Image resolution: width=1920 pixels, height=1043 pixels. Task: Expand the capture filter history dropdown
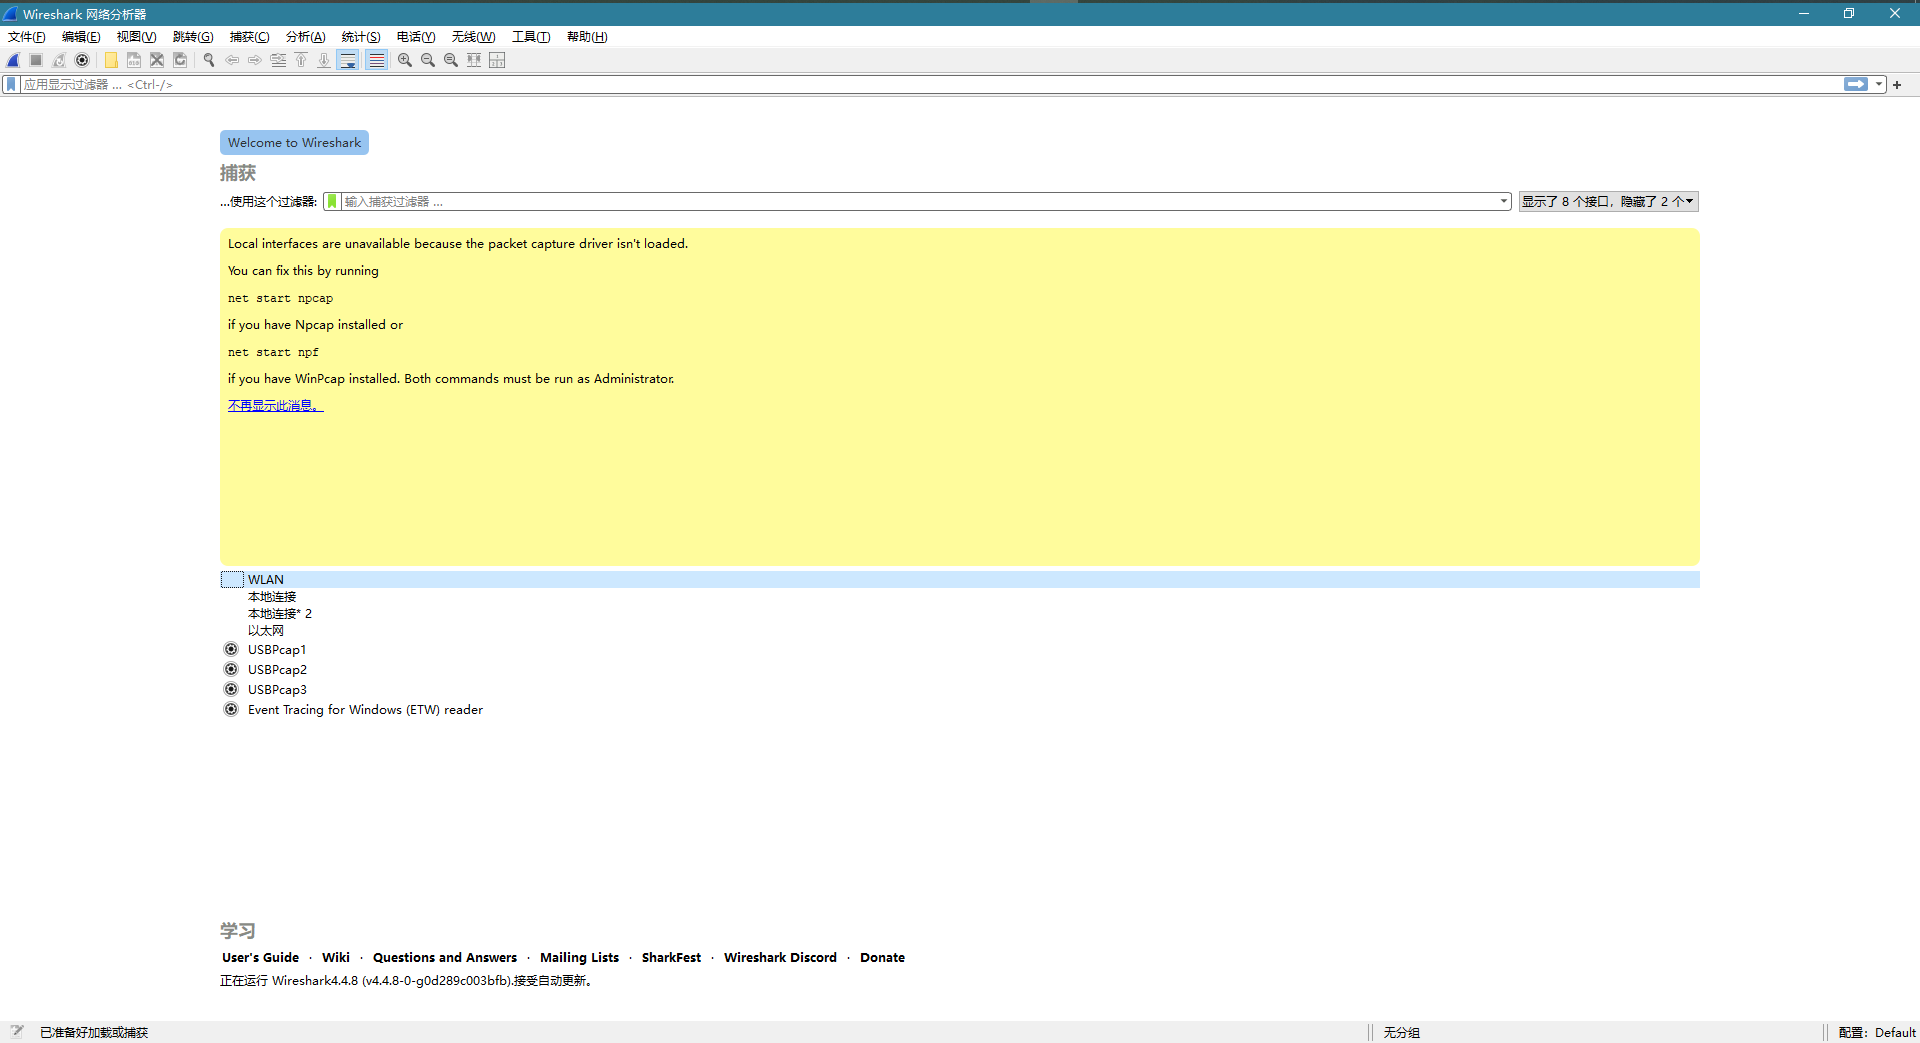coord(1503,202)
